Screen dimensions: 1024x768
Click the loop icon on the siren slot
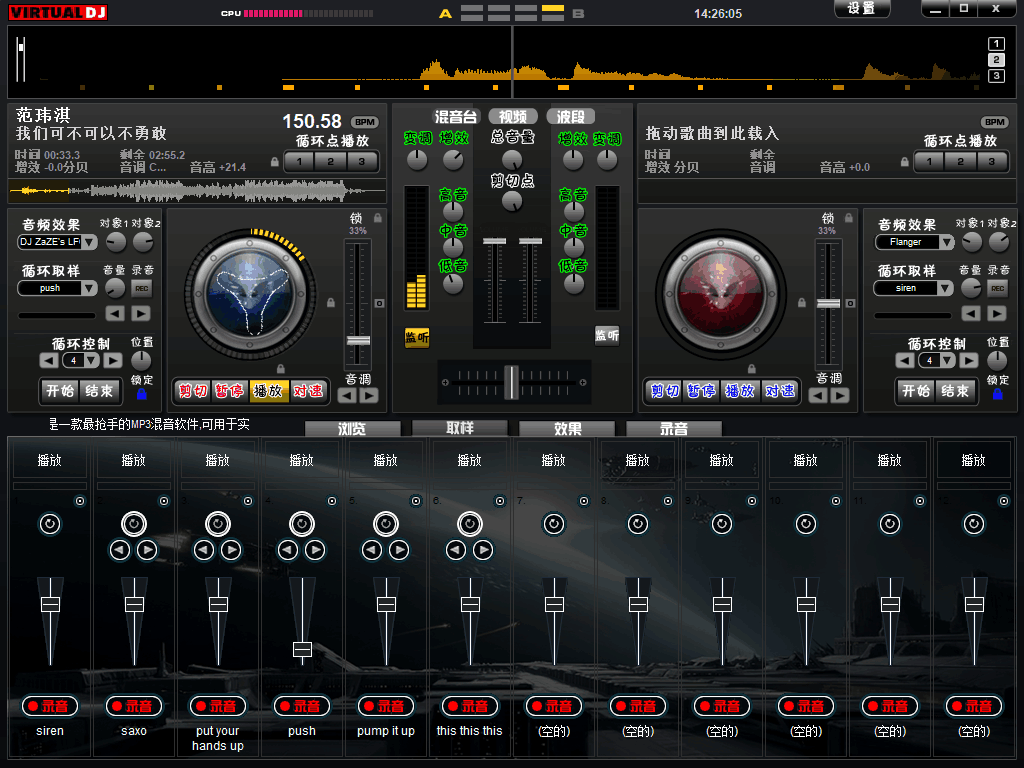pos(50,524)
